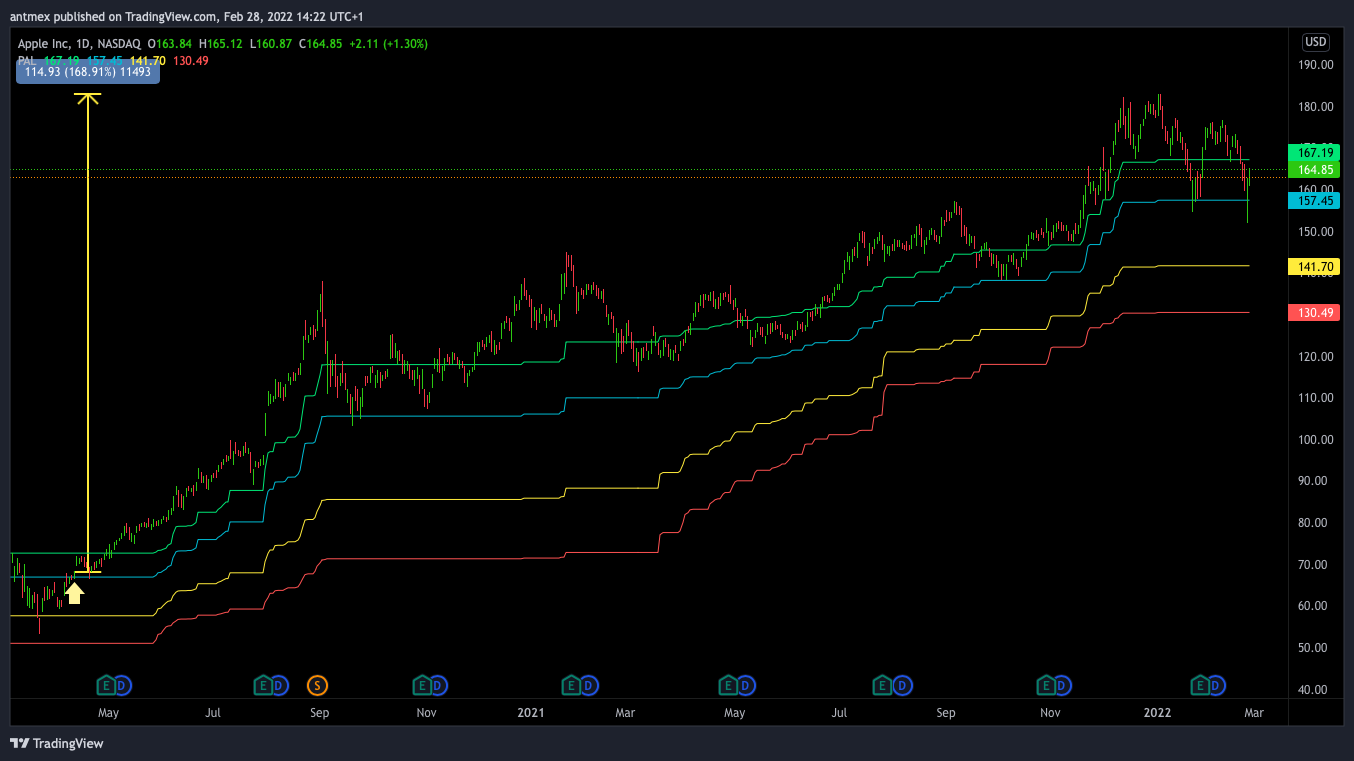Viewport: 1354px width, 761px height.
Task: Click the low value L160.87
Action: [x=271, y=44]
